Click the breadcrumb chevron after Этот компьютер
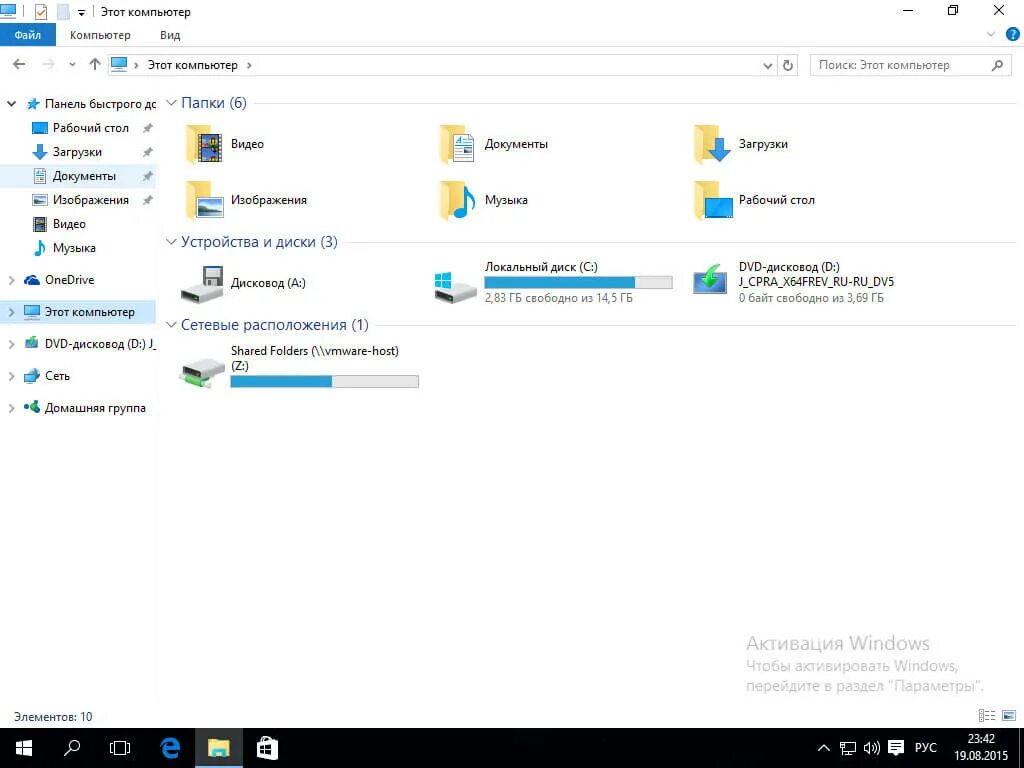This screenshot has height=768, width=1024. tap(249, 65)
